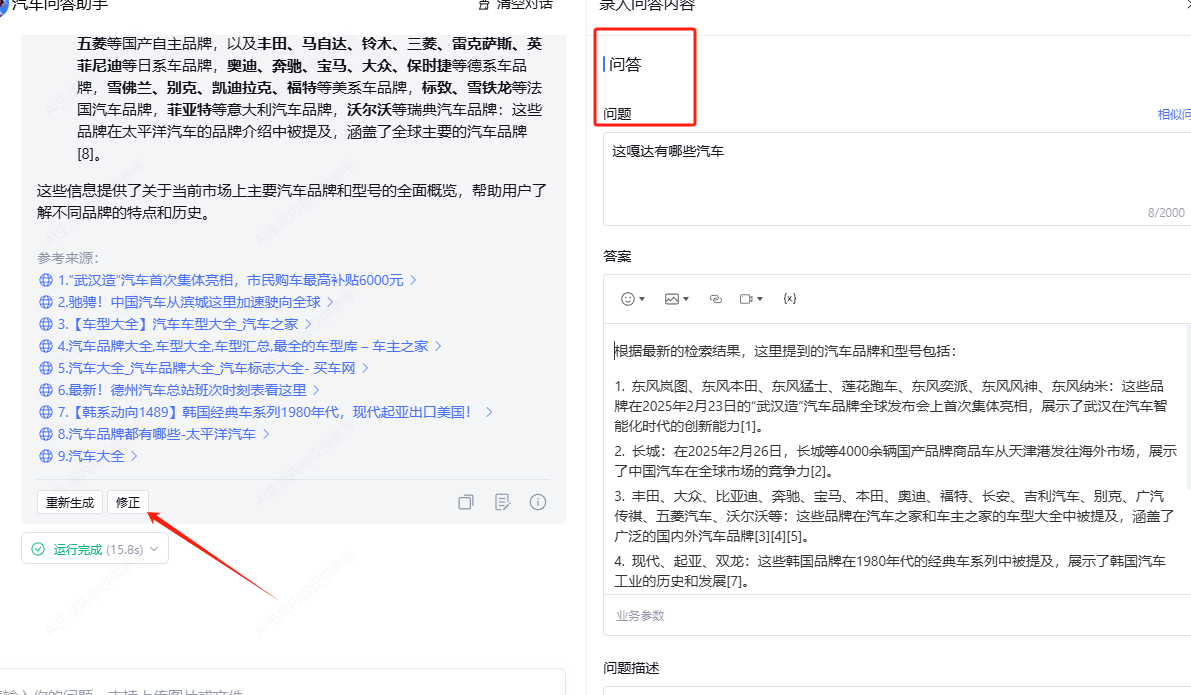Image resolution: width=1191 pixels, height=695 pixels.
Task: Insert a link with the chain icon
Action: 716,299
